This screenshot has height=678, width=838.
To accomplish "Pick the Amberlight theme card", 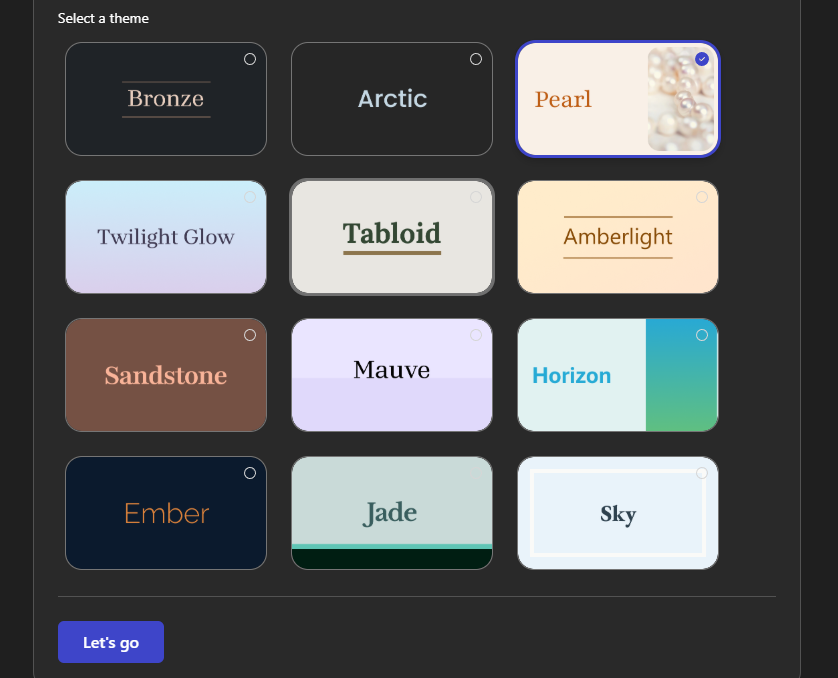I will [x=618, y=237].
